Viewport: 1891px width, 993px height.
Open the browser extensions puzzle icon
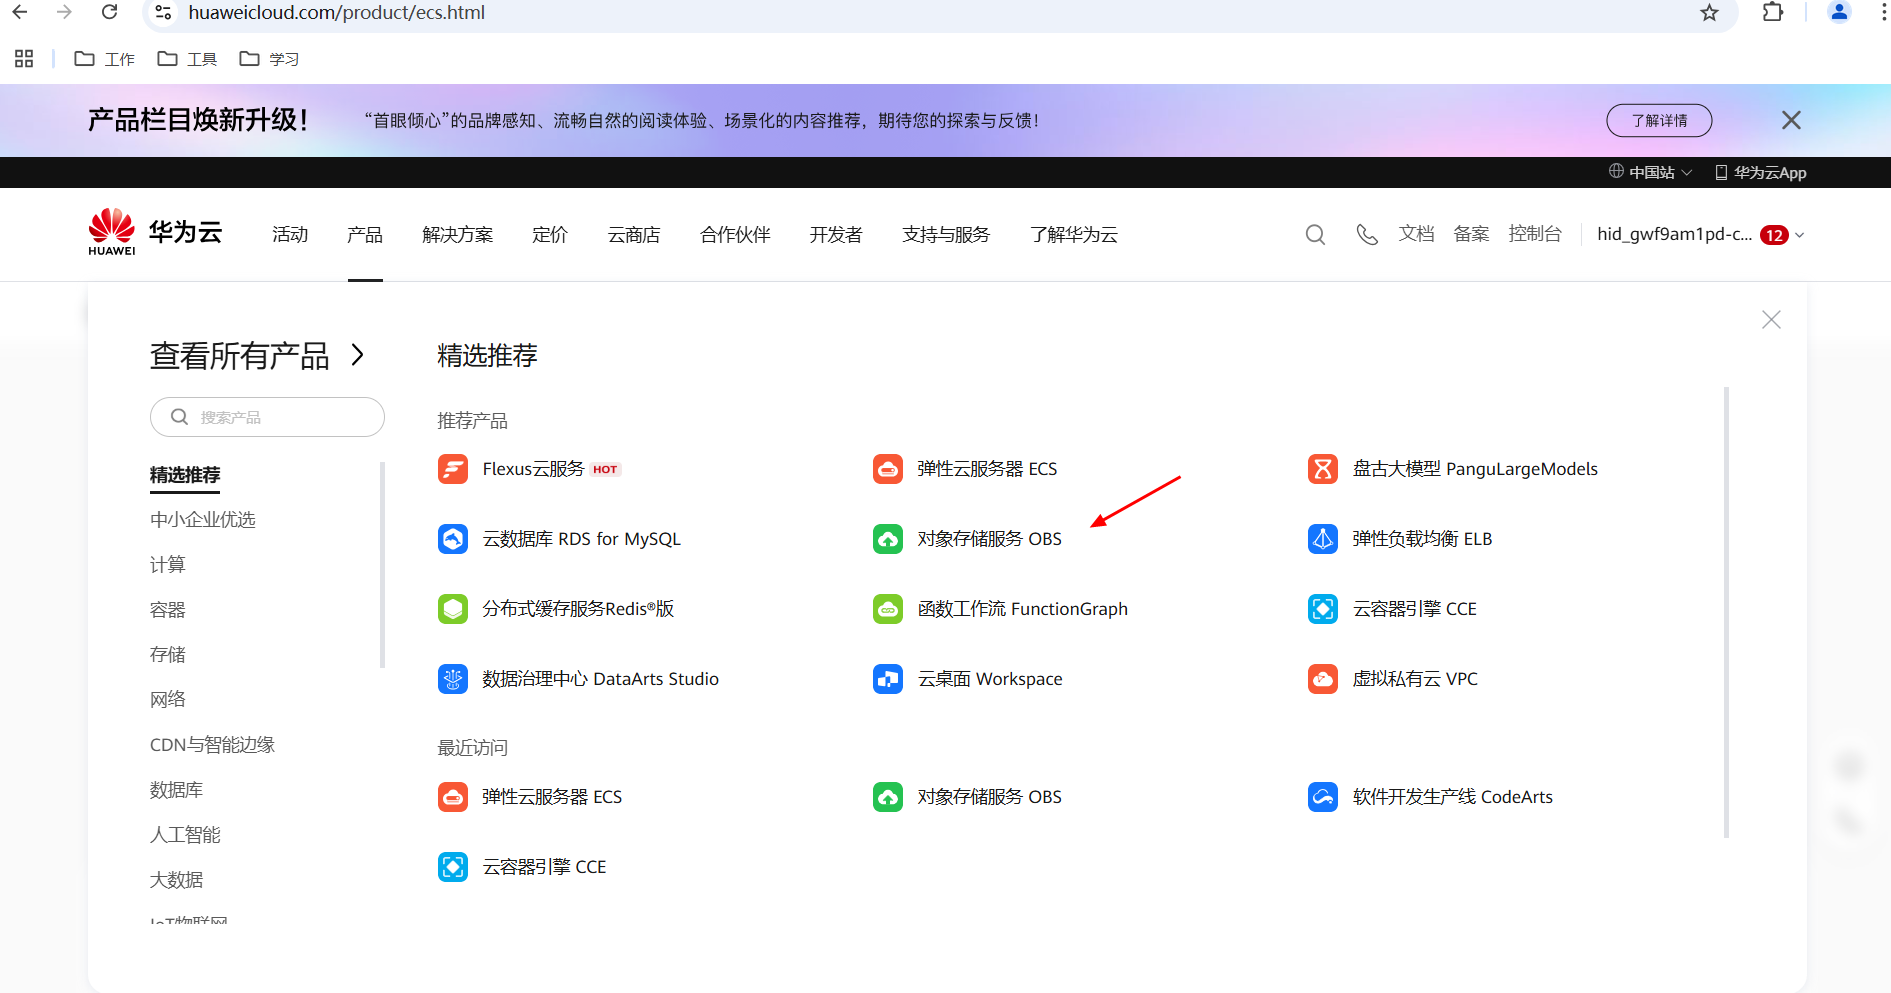[1773, 12]
